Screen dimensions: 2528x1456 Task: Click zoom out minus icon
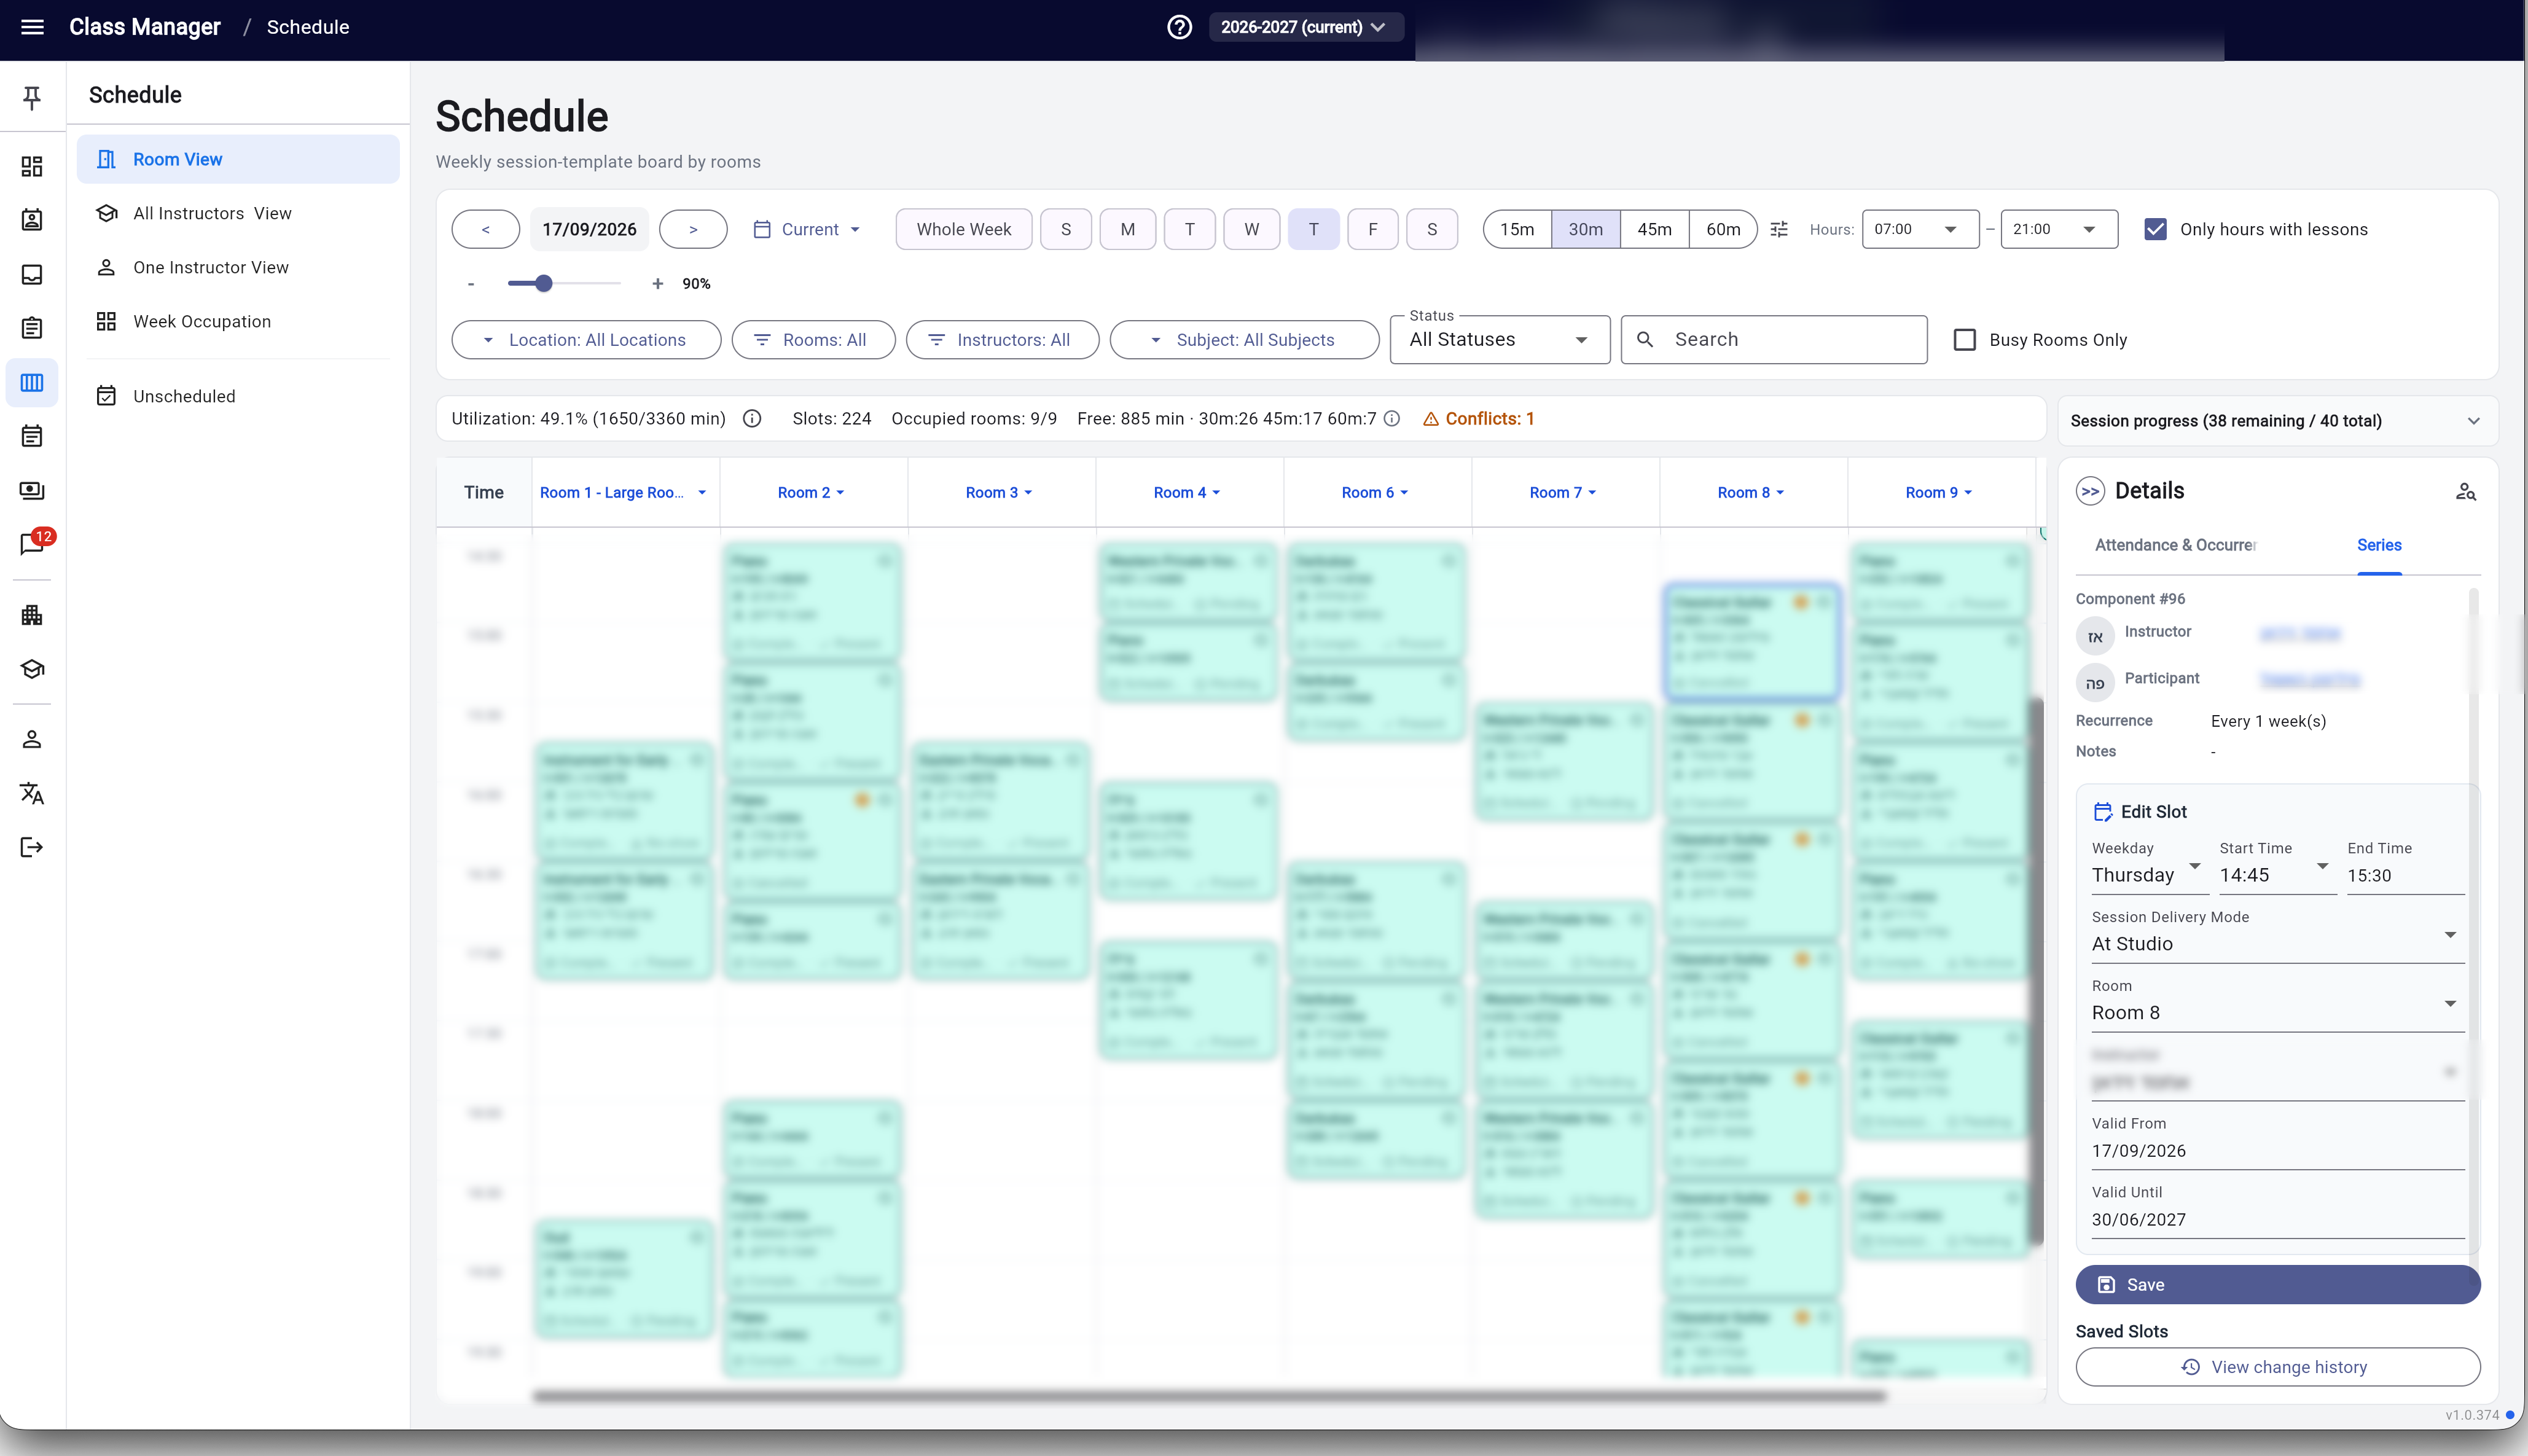[471, 284]
